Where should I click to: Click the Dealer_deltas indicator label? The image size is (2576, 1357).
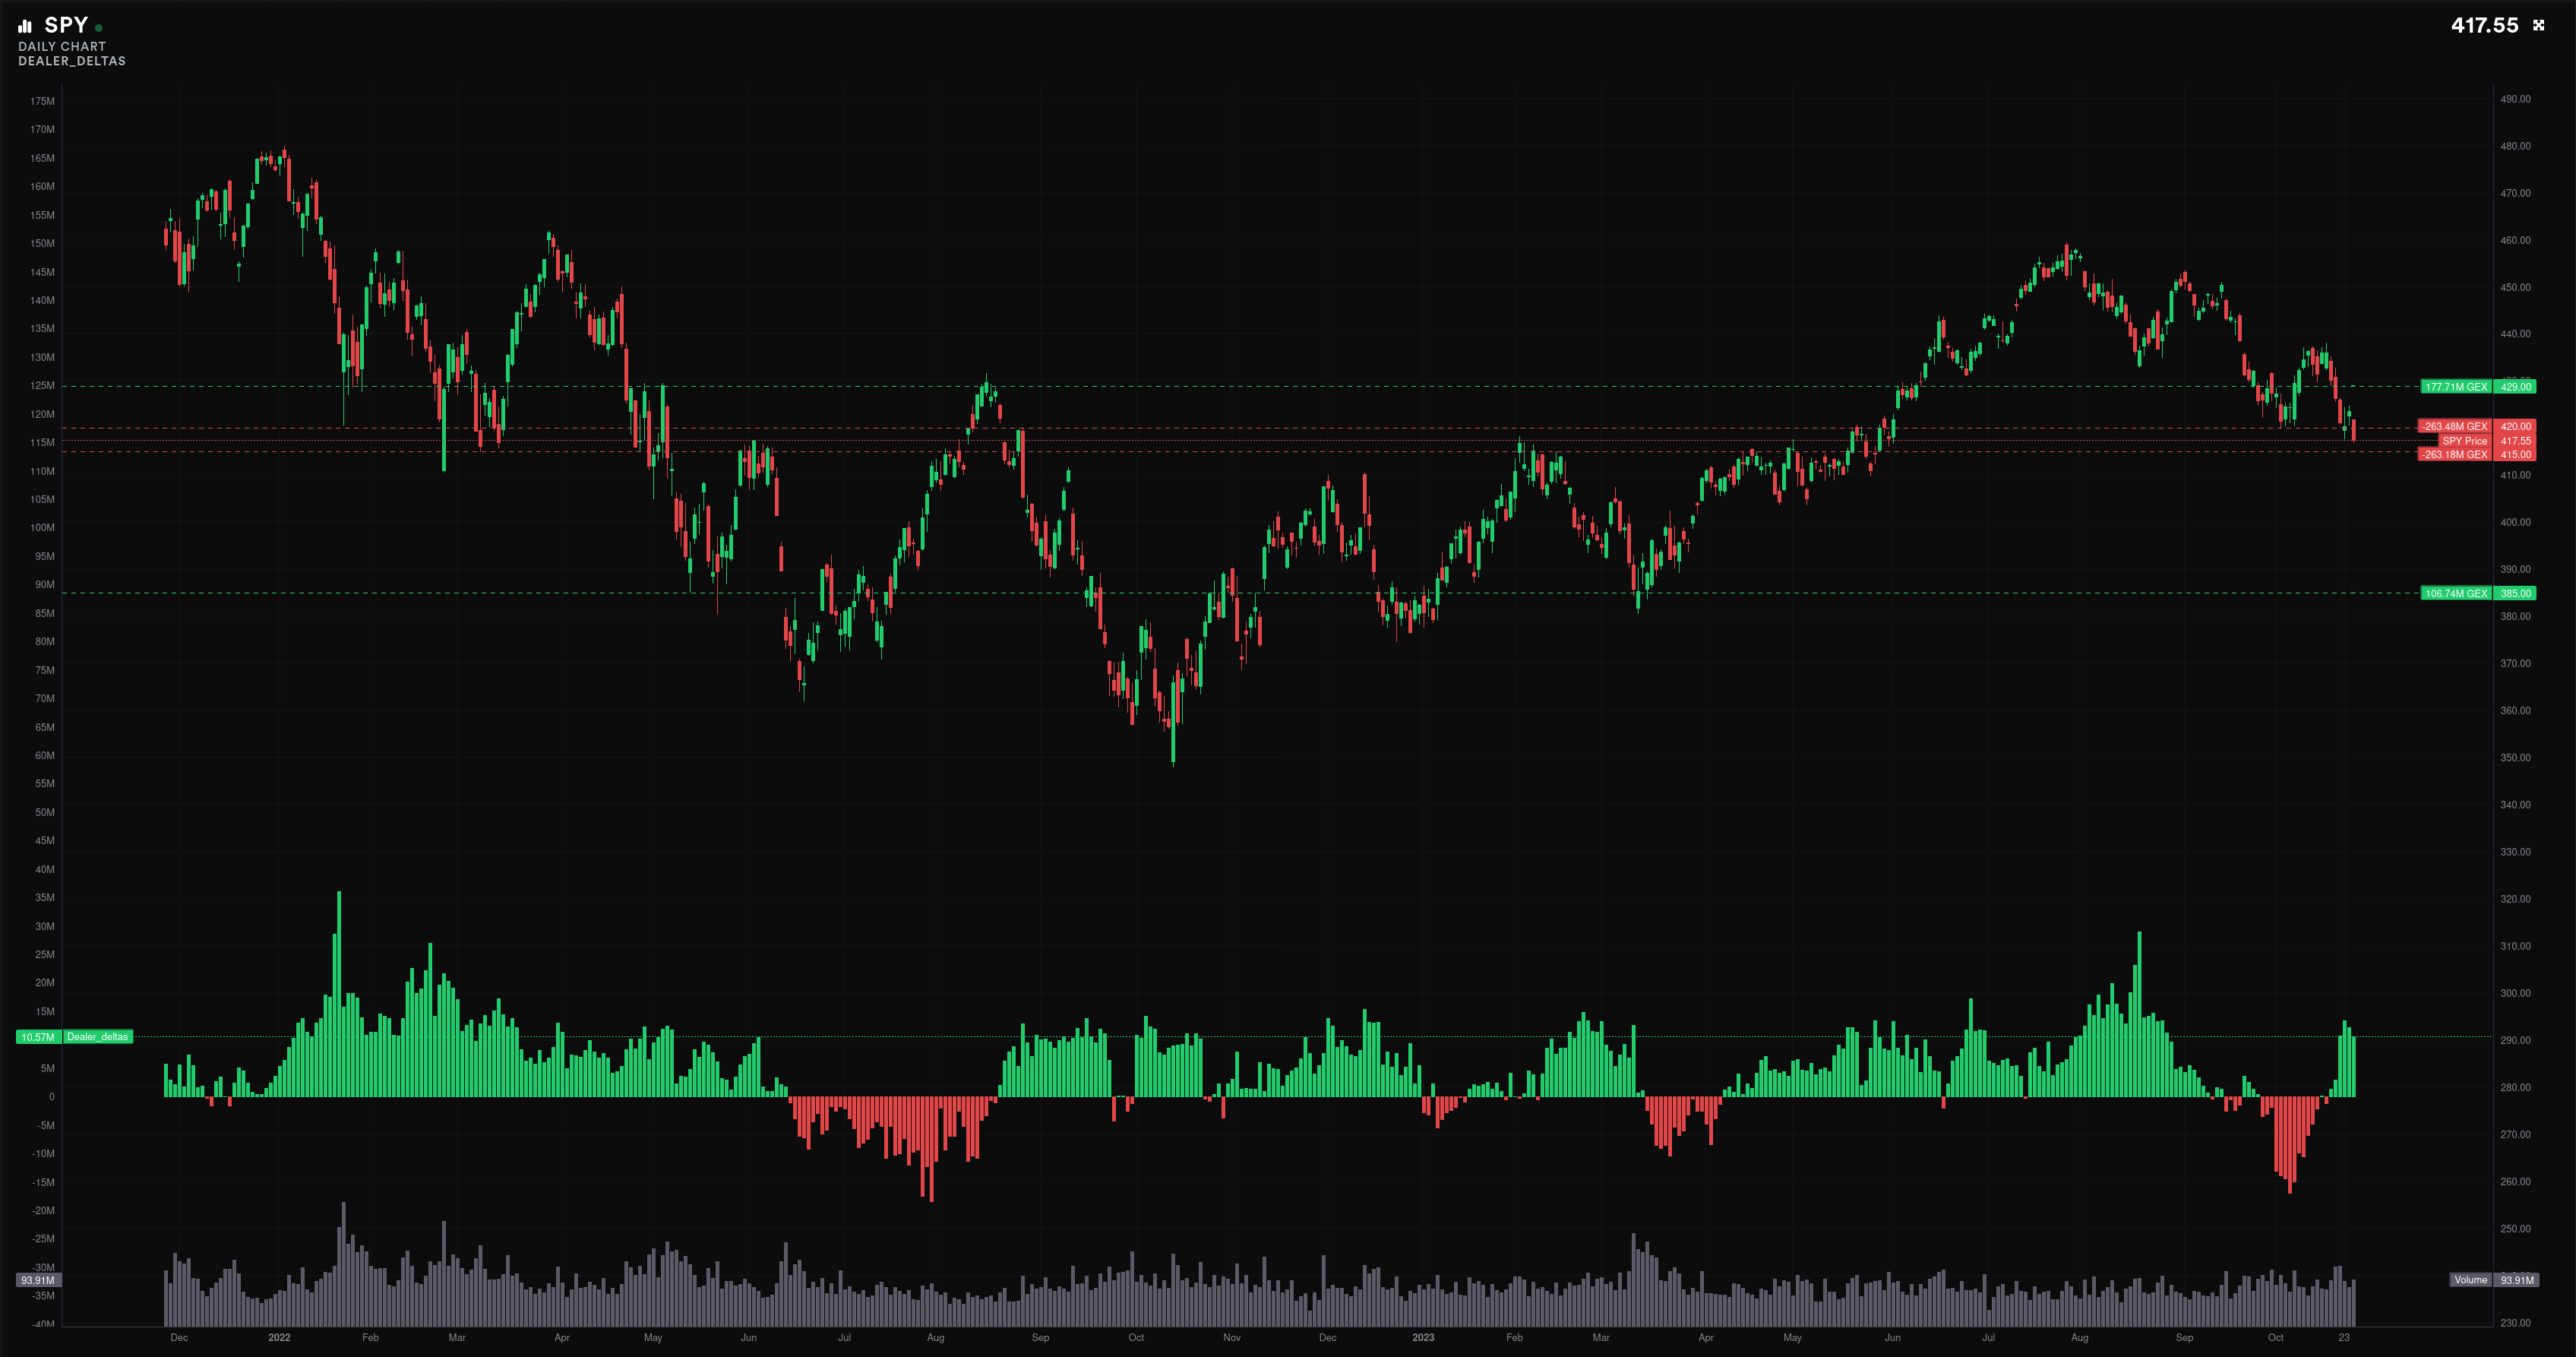[x=98, y=1037]
